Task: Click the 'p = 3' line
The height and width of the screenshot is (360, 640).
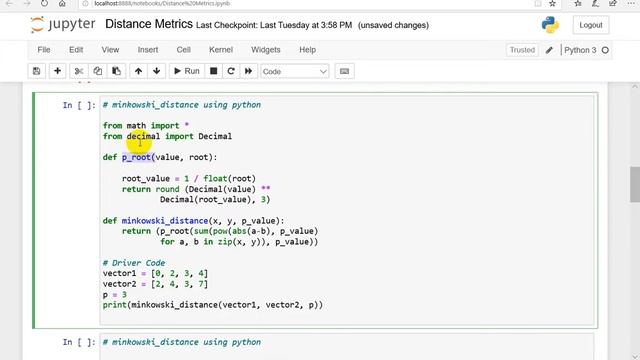Action: (x=115, y=295)
